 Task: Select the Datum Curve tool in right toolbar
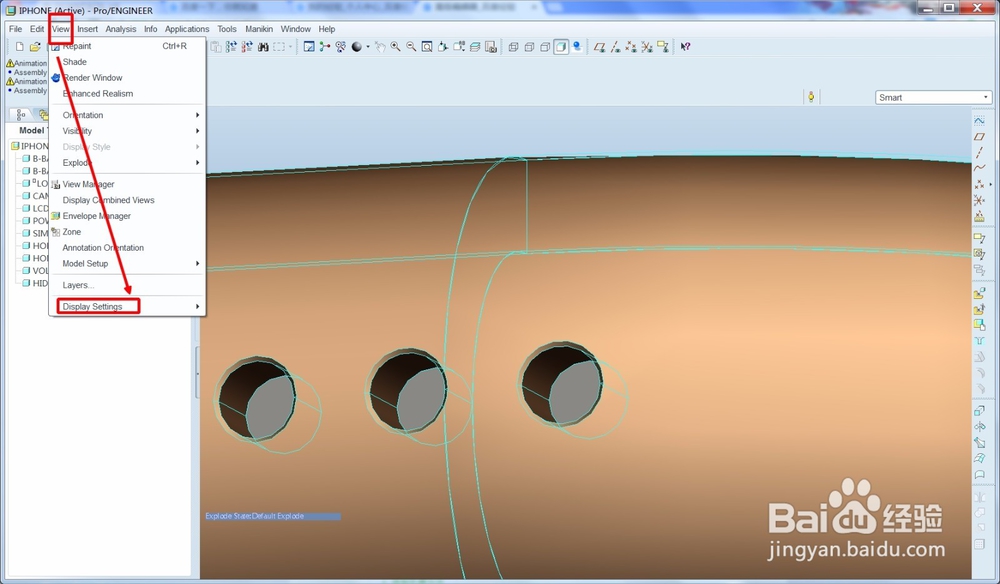point(979,168)
